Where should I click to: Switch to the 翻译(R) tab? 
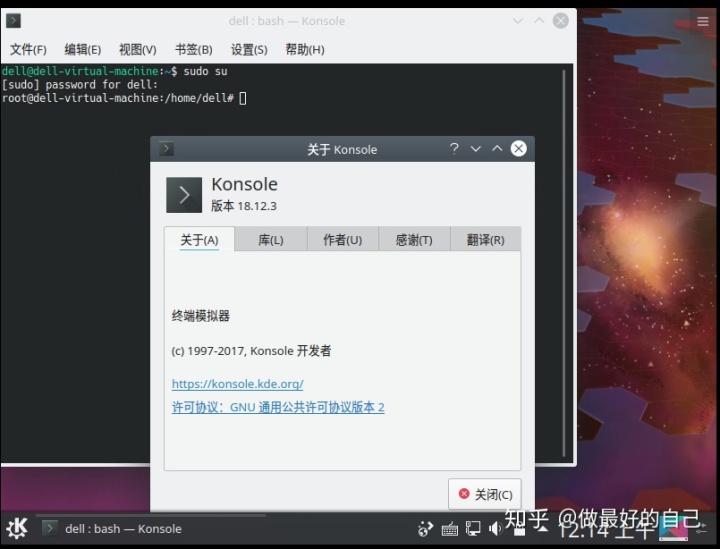click(x=485, y=239)
